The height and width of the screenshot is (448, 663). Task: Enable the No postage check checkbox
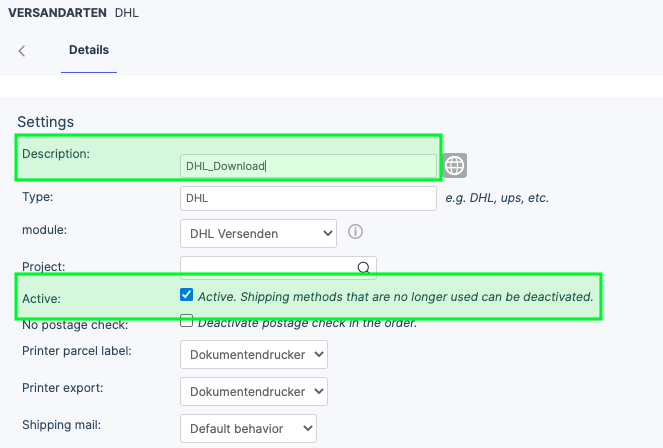coord(186,320)
